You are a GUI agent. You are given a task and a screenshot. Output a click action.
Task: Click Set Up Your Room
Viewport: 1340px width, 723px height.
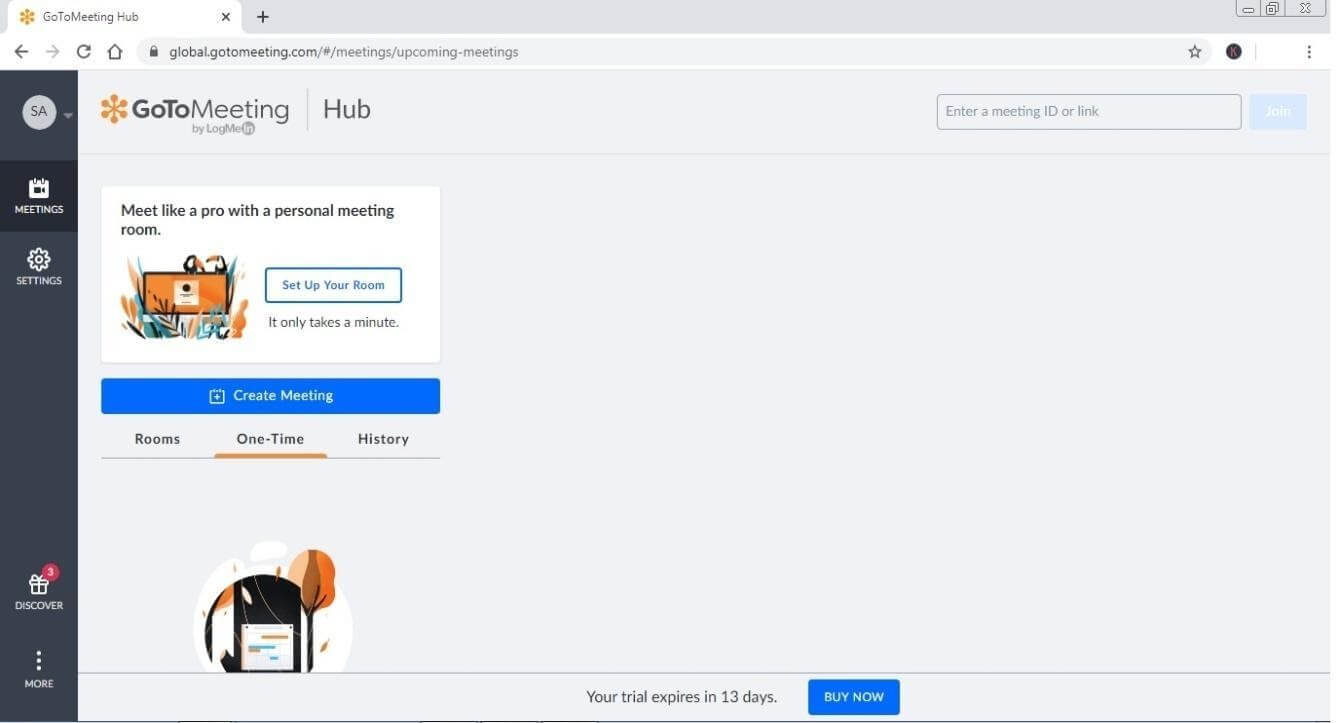click(333, 284)
